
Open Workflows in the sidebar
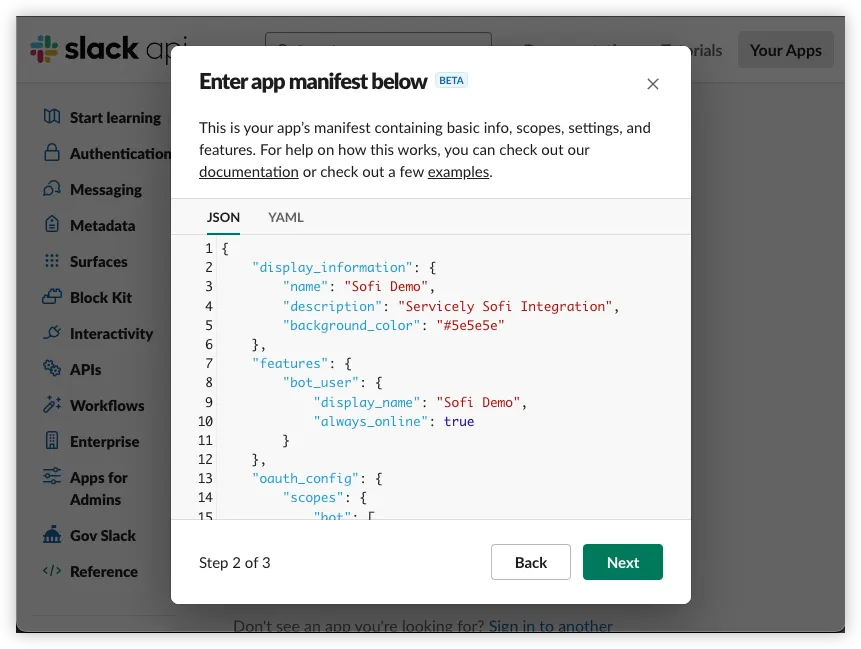[107, 406]
